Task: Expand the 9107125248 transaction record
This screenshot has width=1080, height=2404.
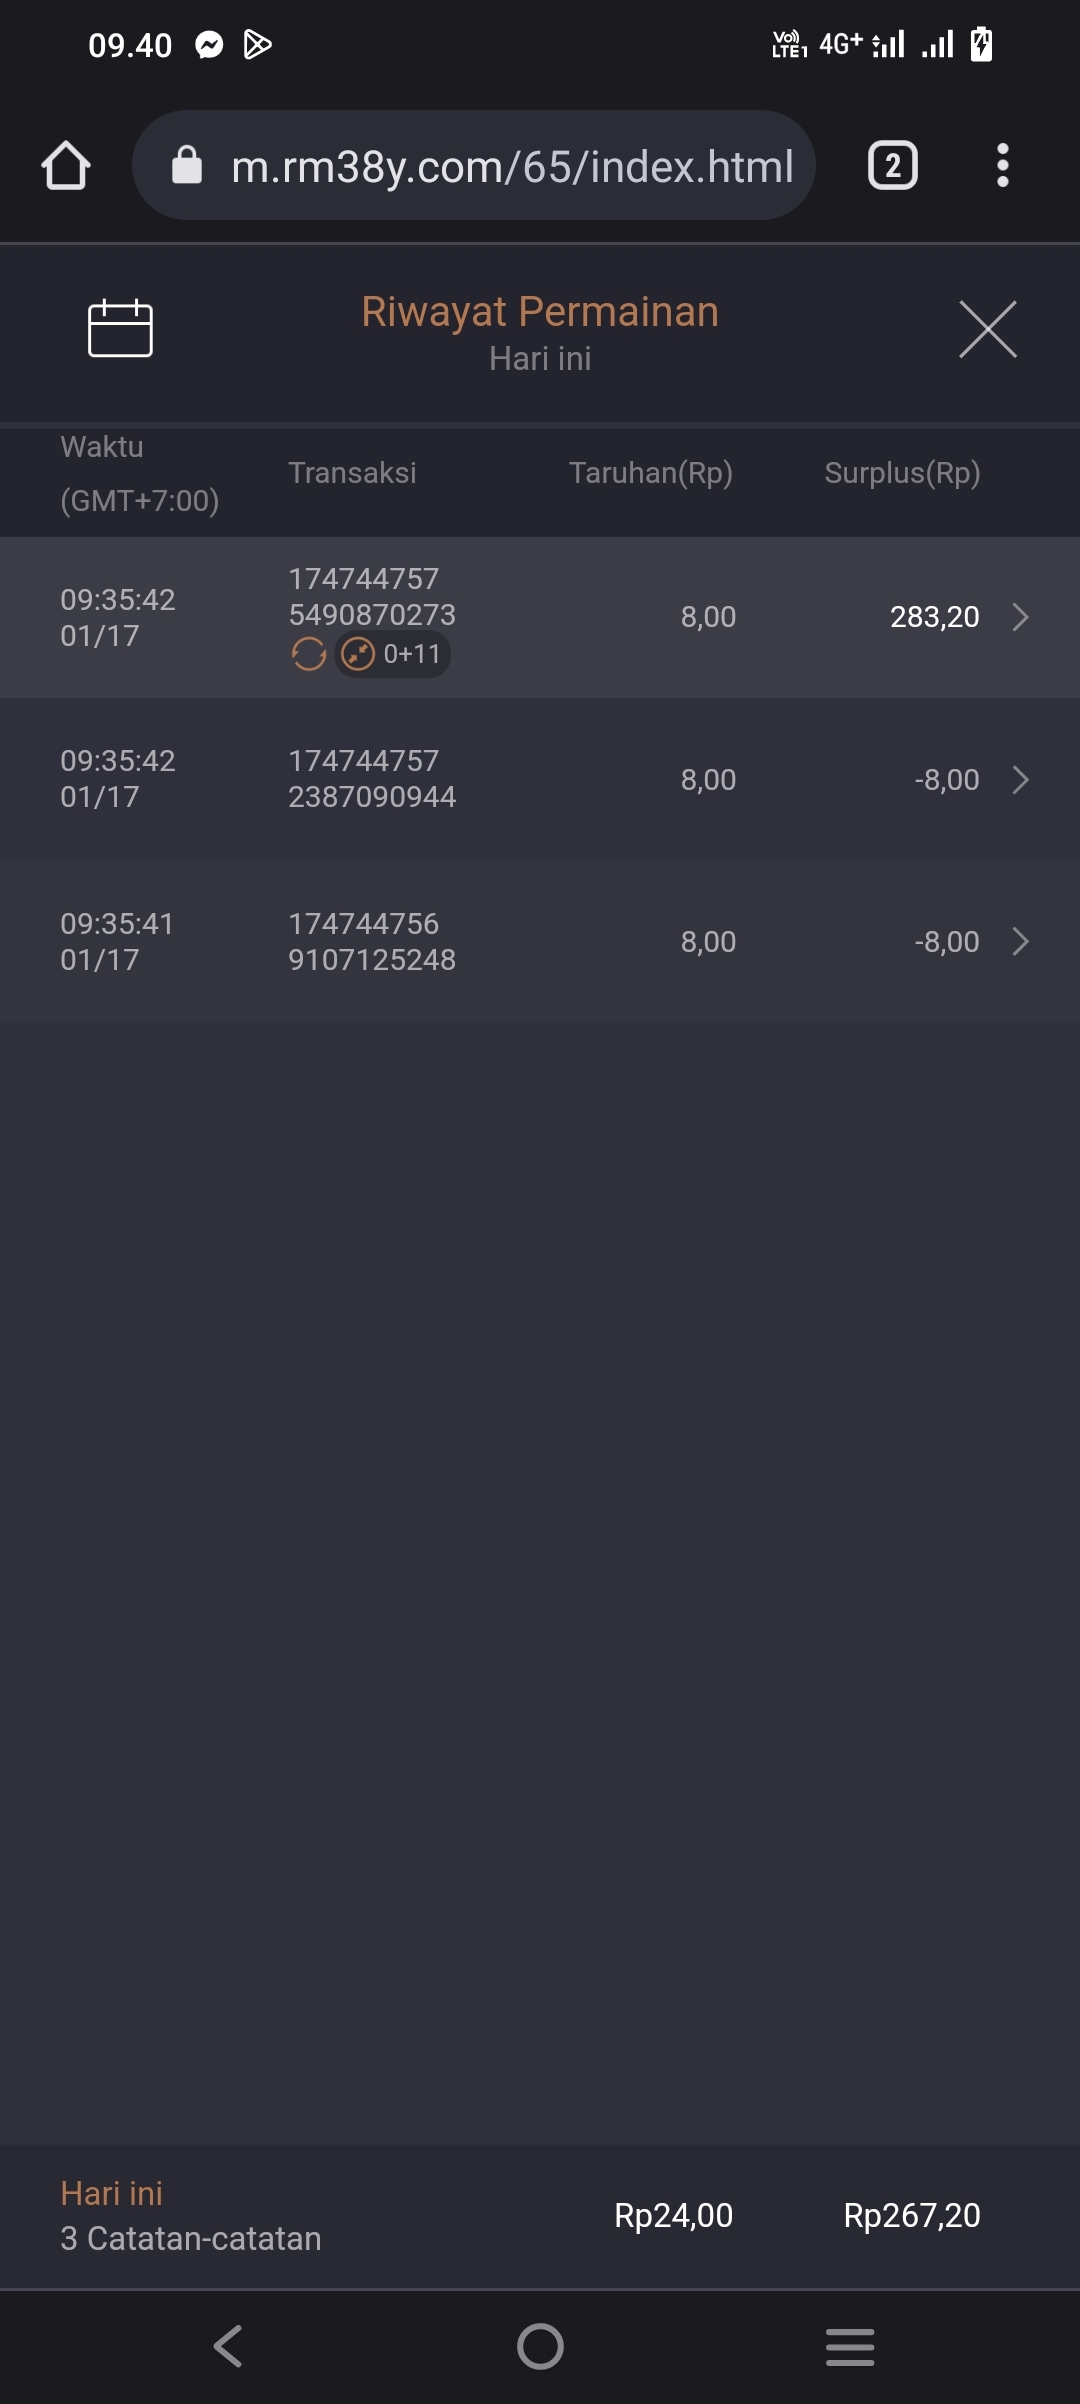Action: tap(1020, 942)
